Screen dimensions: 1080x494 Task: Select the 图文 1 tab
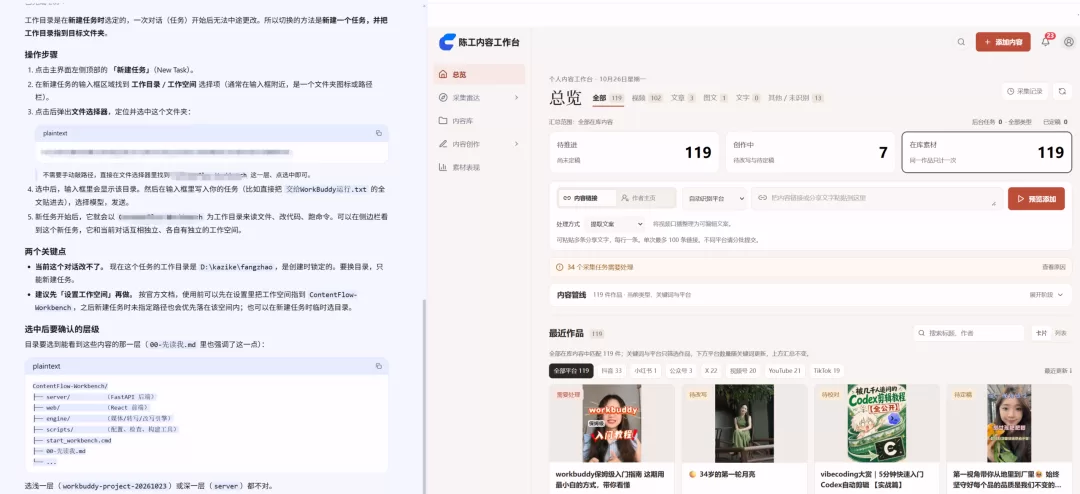(716, 98)
